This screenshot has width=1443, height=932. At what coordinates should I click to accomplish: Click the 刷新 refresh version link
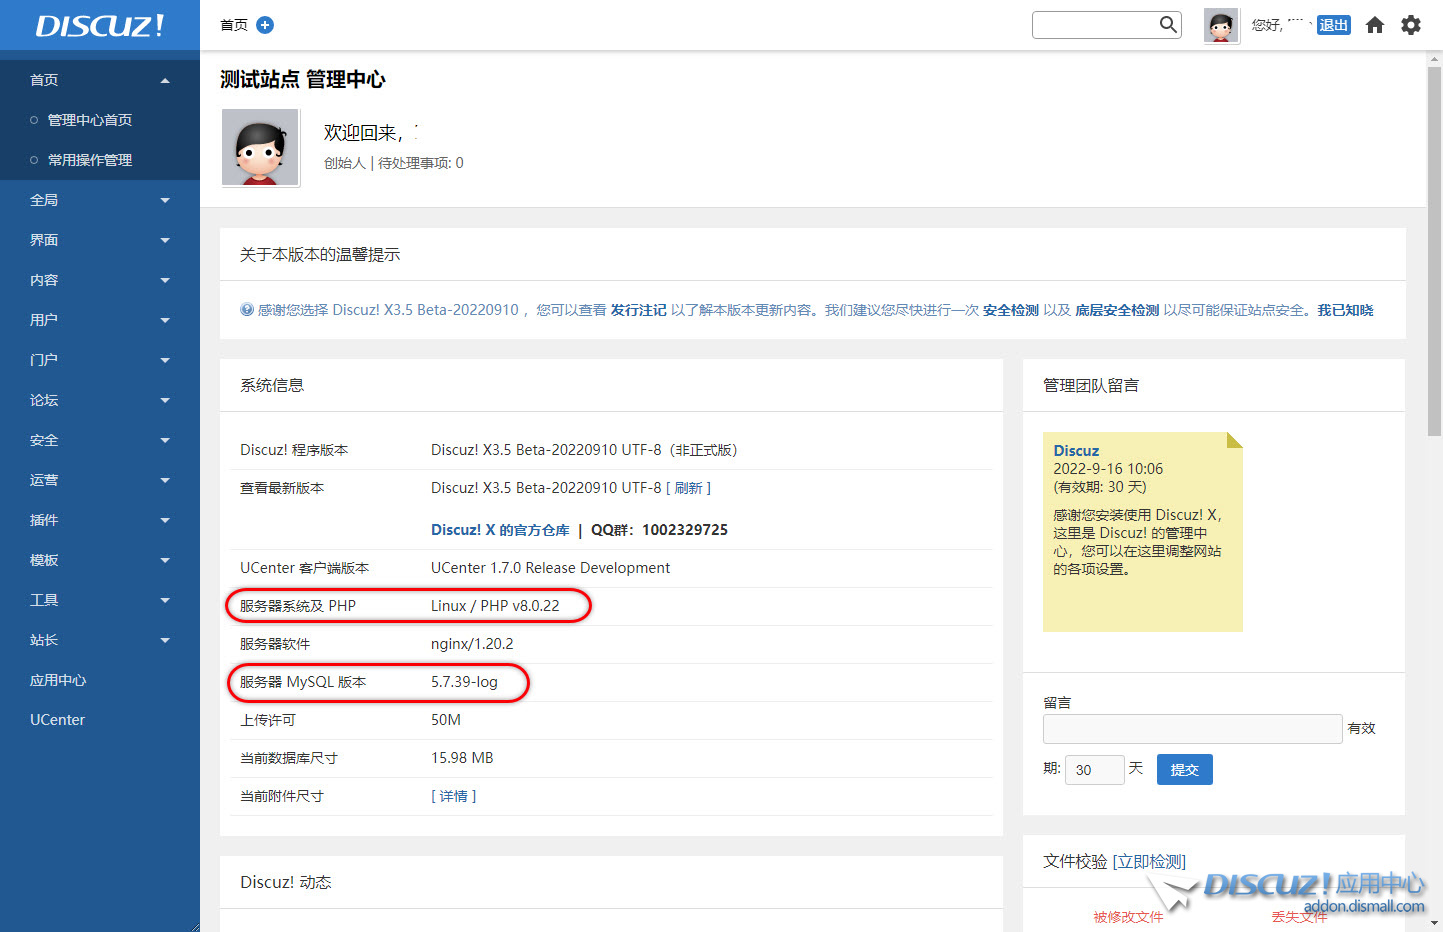coord(688,488)
